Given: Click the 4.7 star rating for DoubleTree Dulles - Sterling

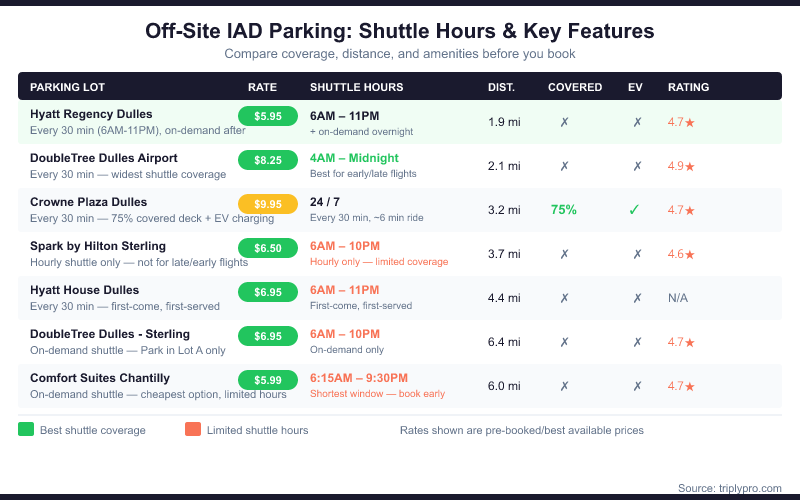Looking at the screenshot, I should pyautogui.click(x=681, y=342).
